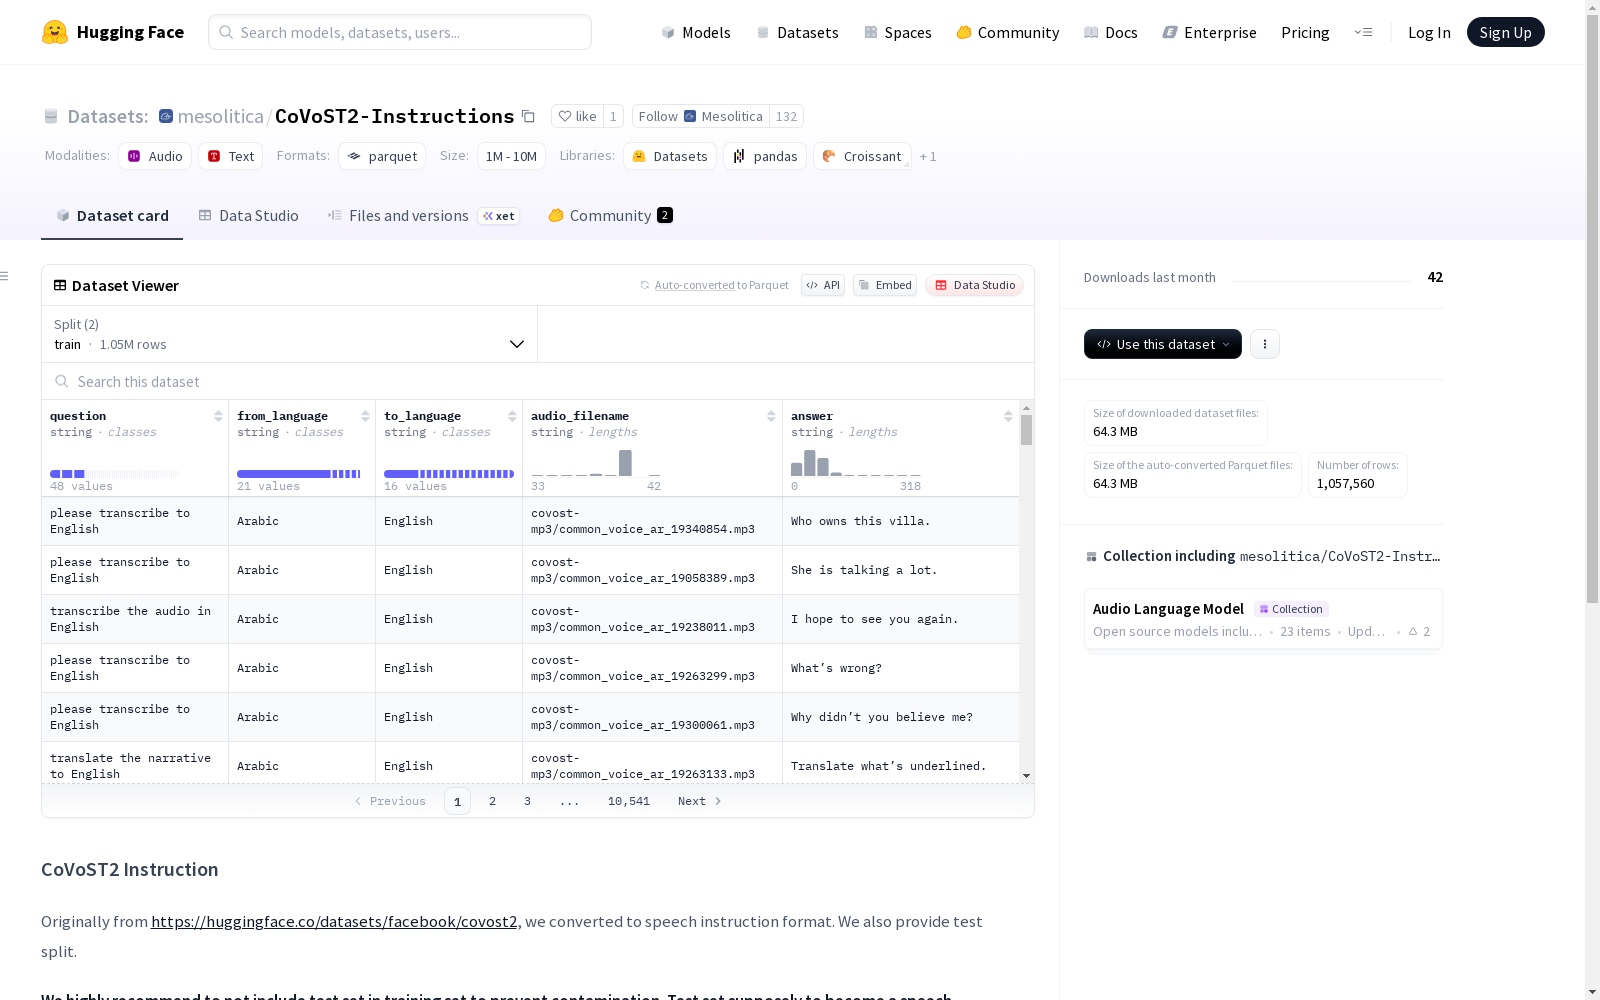Open the Files and versions tab
Viewport: 1600px width, 1000px height.
tap(423, 216)
